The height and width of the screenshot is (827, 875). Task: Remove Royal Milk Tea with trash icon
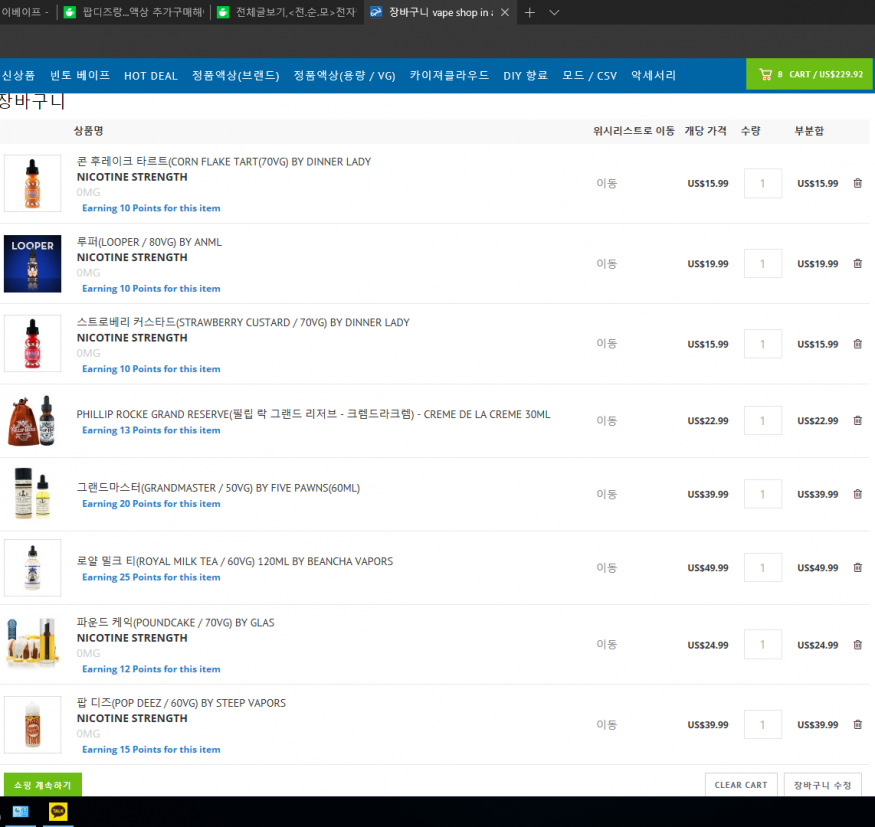[x=858, y=568]
